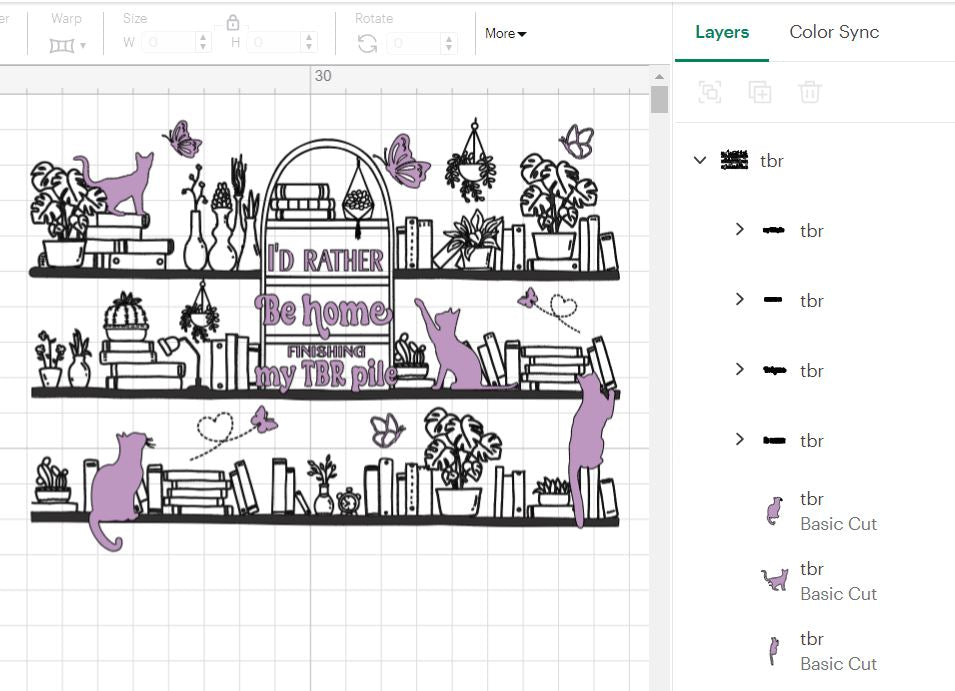This screenshot has width=955, height=691.
Task: Click the Group layers icon
Action: point(710,92)
